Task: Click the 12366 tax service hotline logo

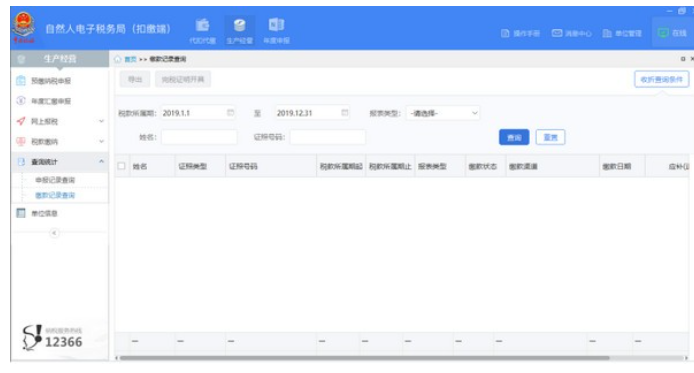Action: [52, 338]
